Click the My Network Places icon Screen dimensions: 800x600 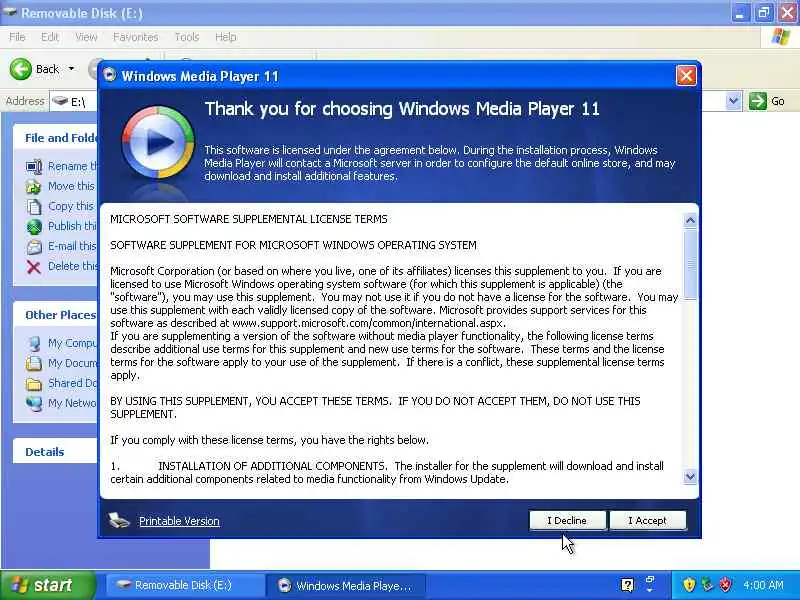point(34,403)
